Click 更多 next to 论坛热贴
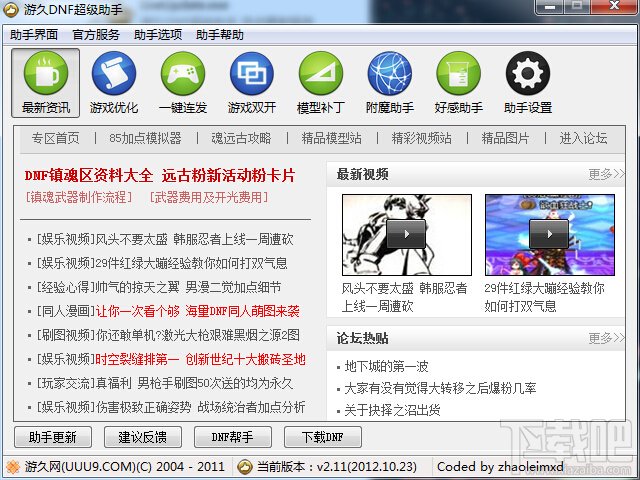The width and height of the screenshot is (640, 480). [x=606, y=338]
